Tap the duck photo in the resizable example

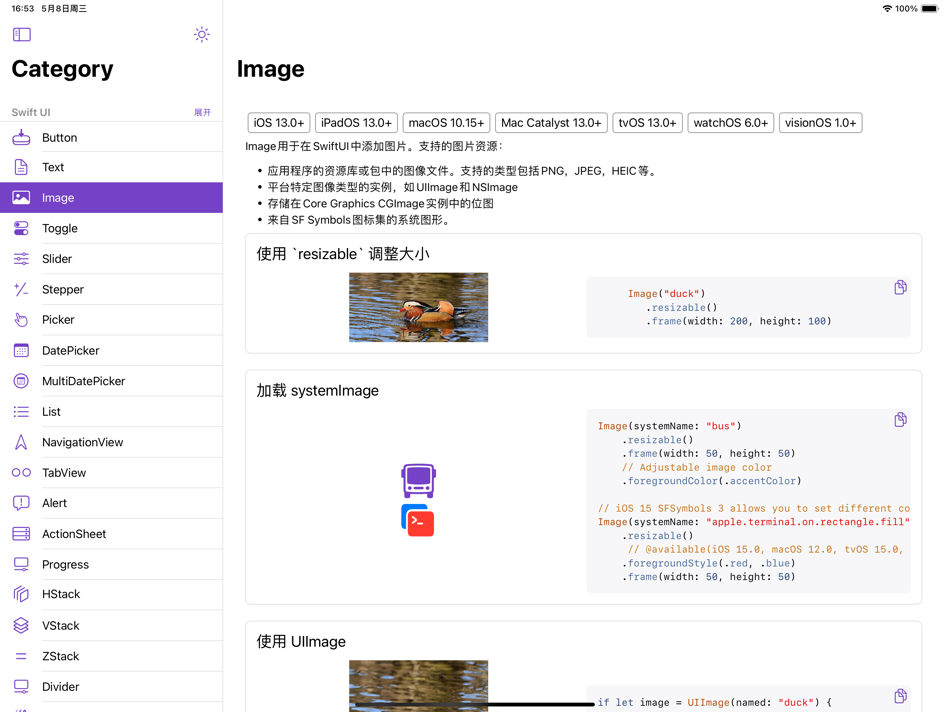tap(418, 307)
